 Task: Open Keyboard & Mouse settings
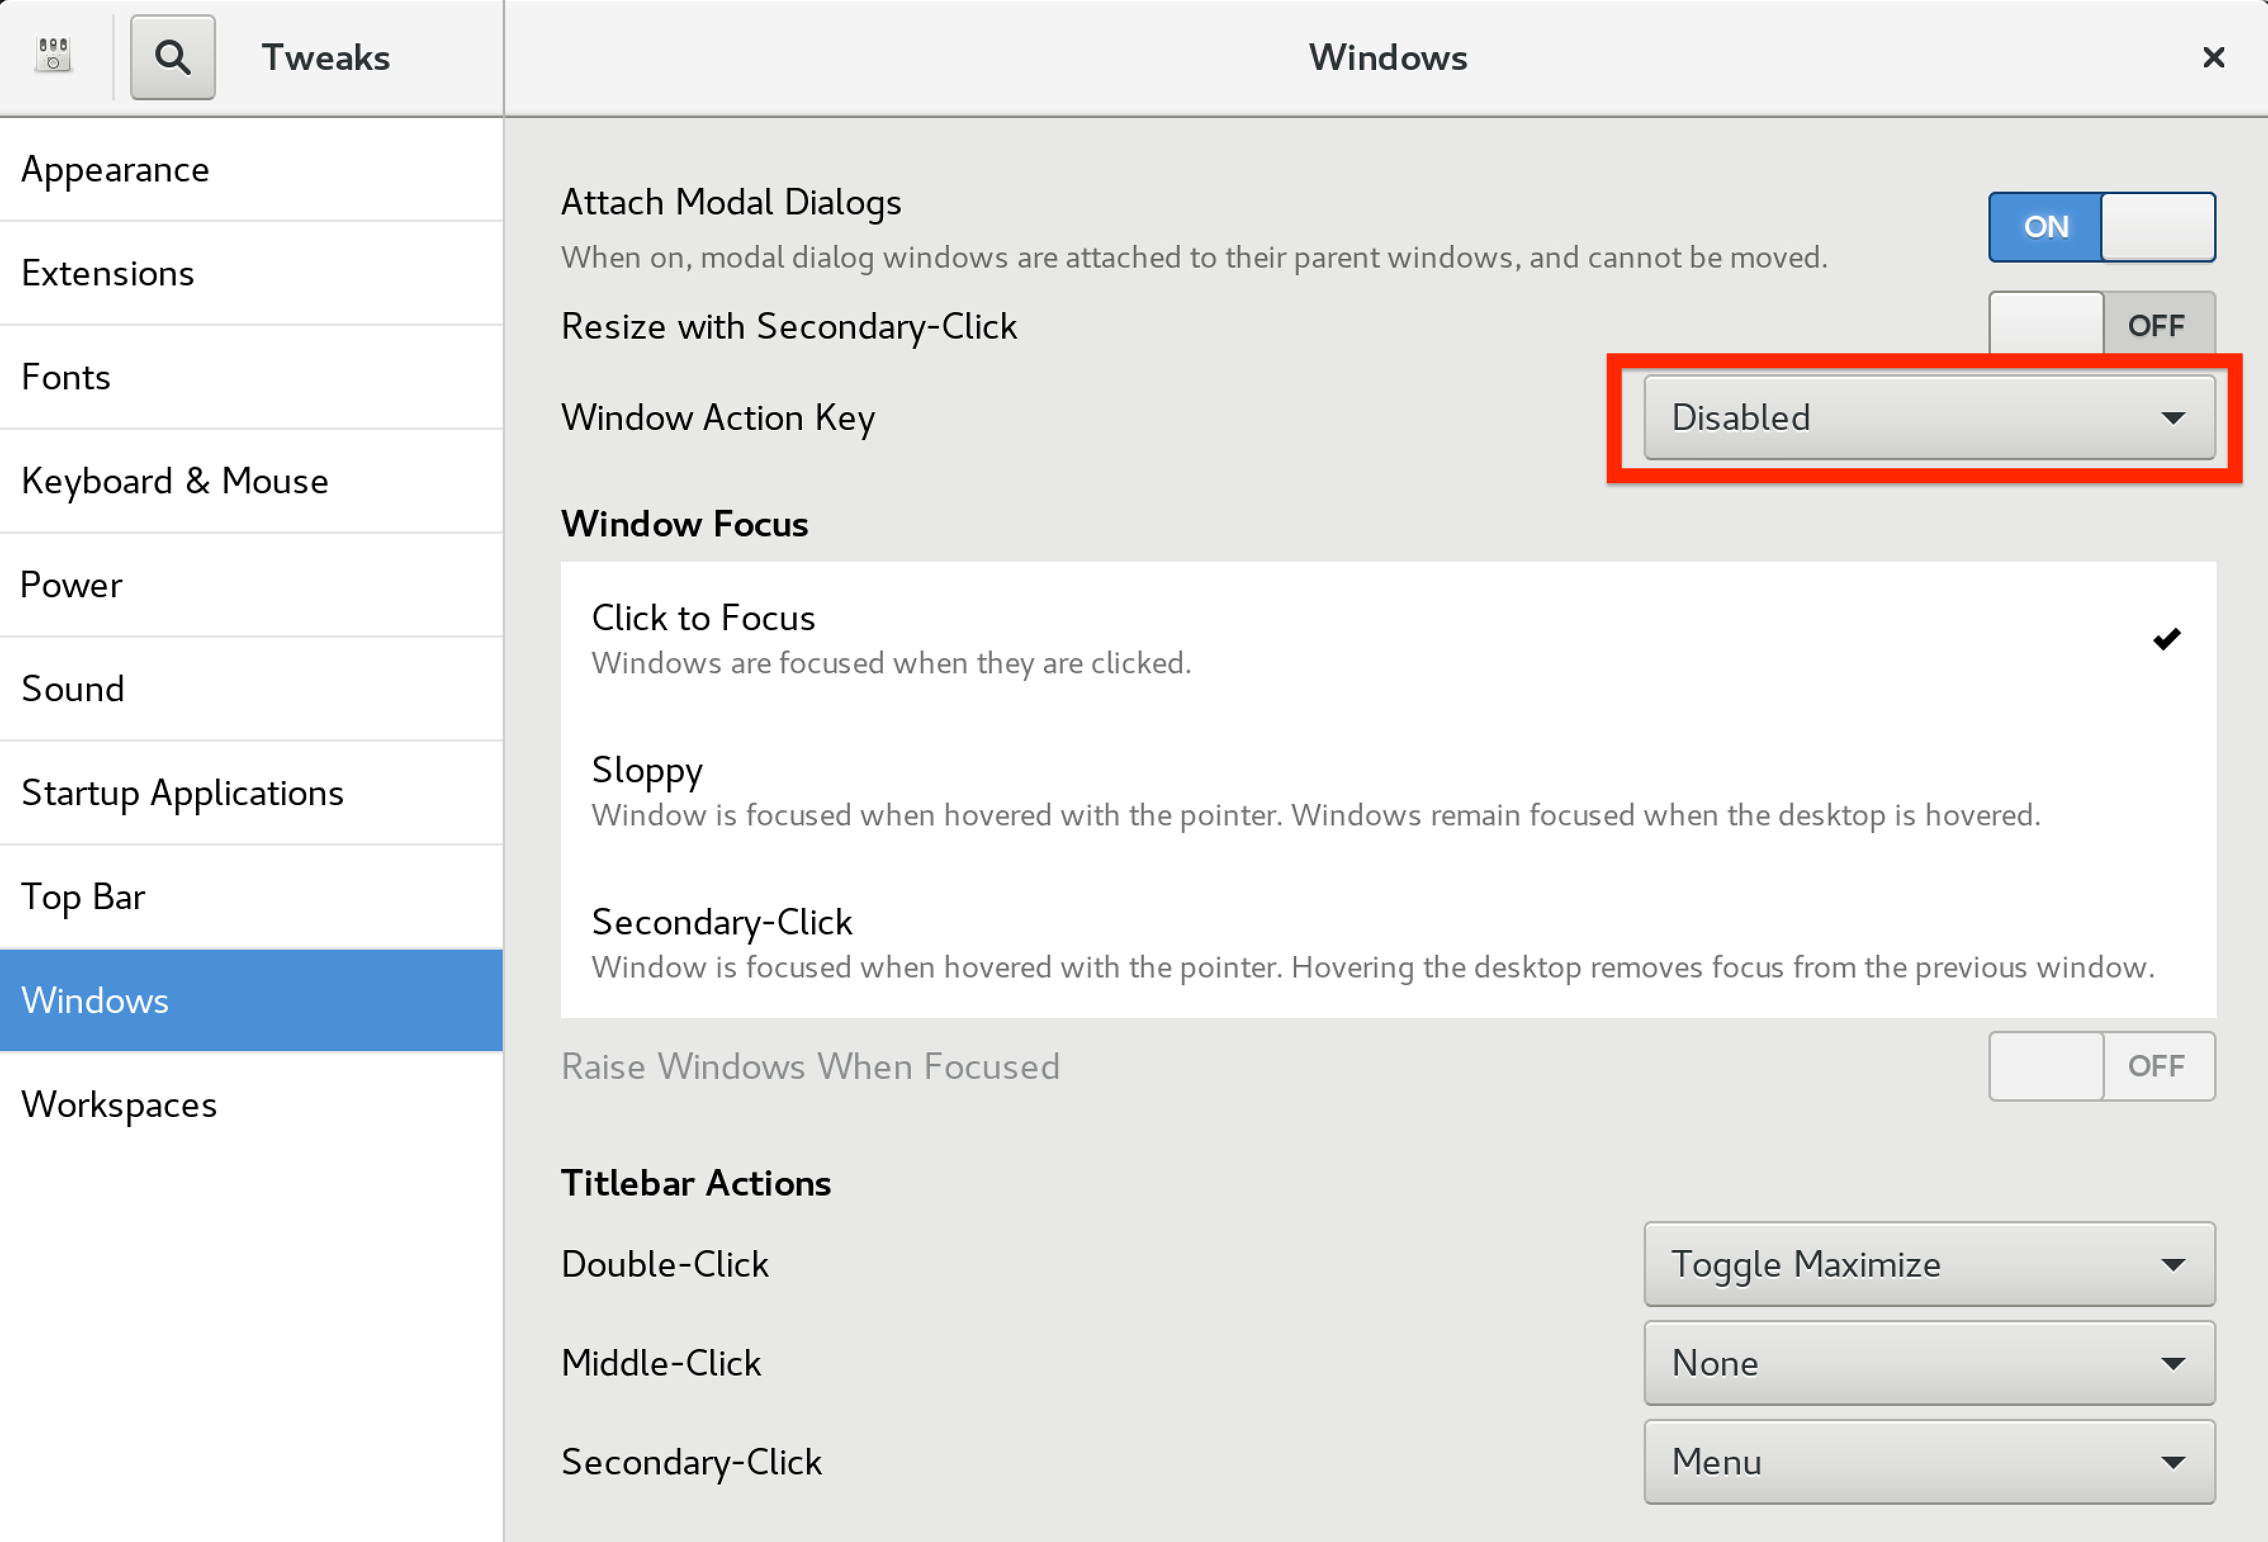174,481
